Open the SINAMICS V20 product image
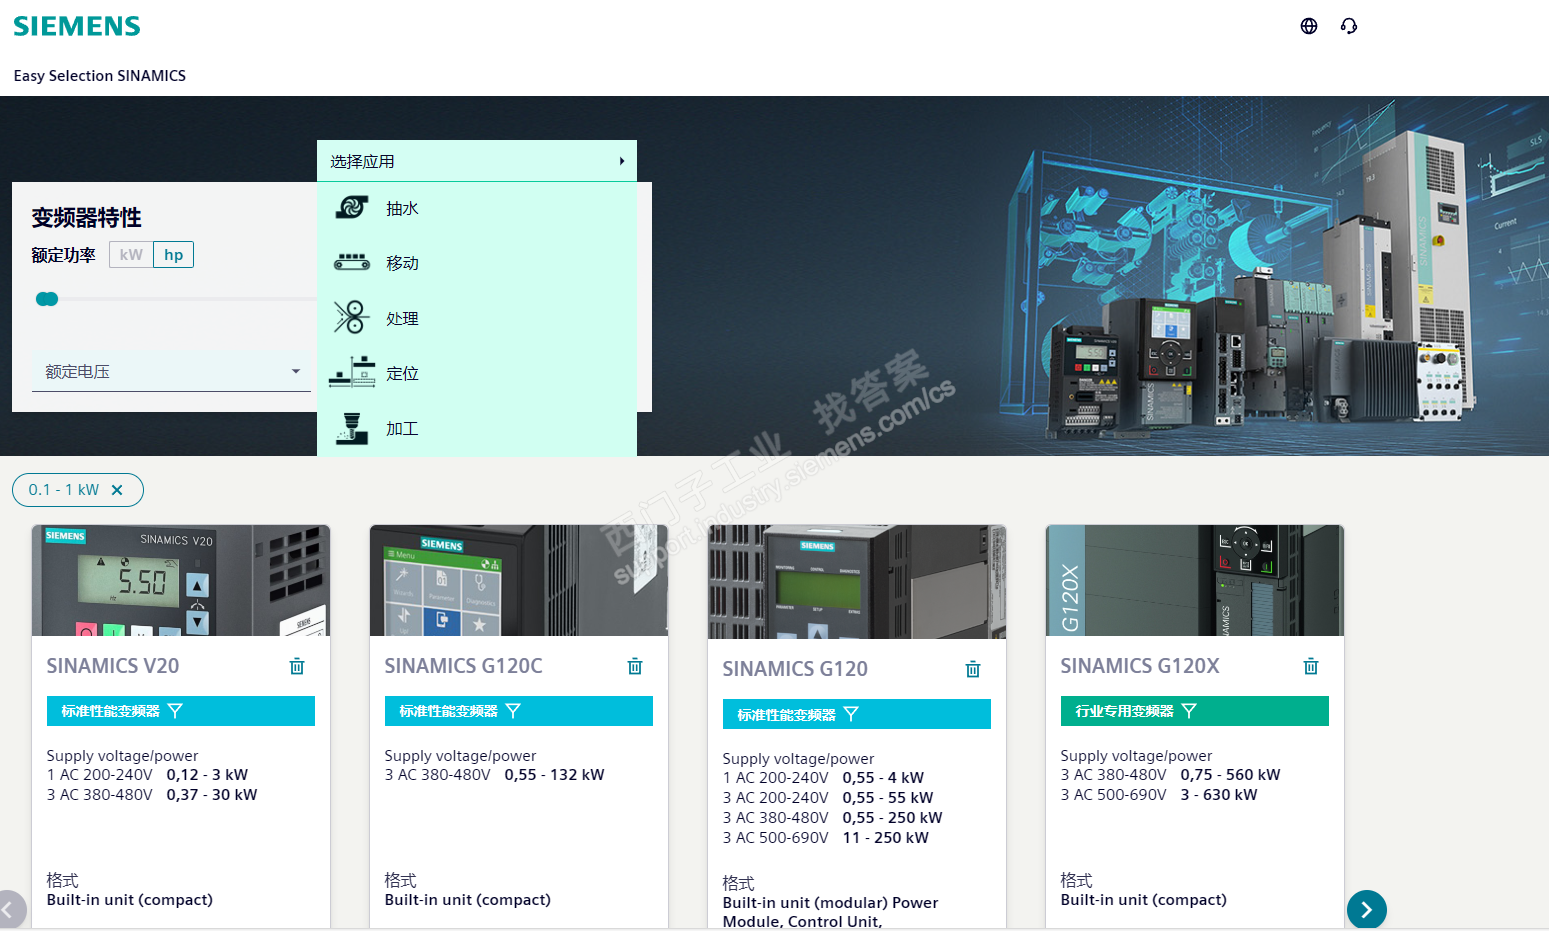Image resolution: width=1549 pixels, height=931 pixels. point(181,580)
